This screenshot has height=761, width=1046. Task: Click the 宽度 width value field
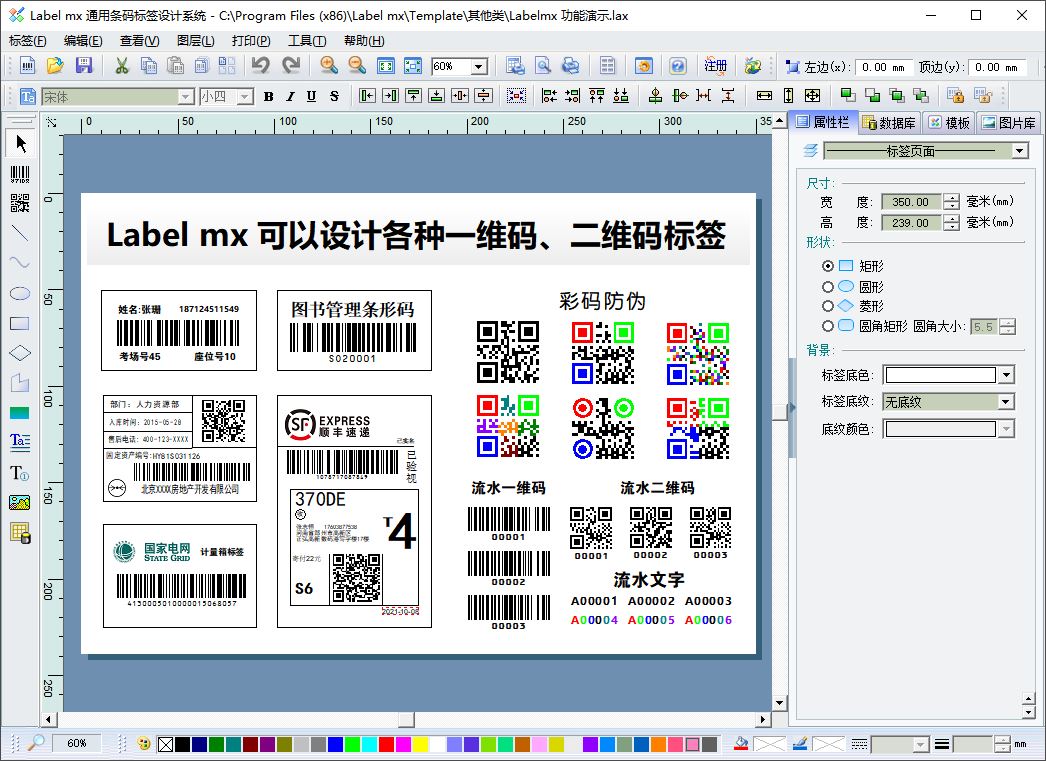point(911,201)
